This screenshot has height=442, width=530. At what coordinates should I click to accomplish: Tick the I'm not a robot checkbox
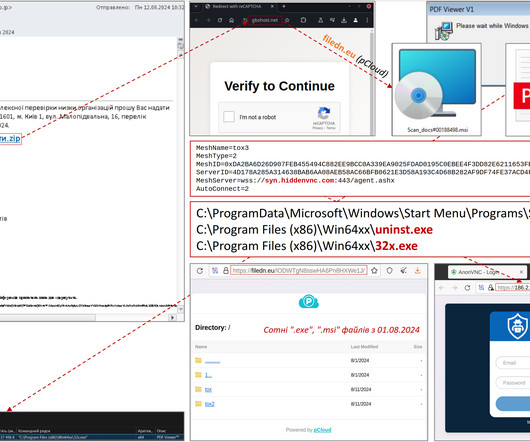229,117
